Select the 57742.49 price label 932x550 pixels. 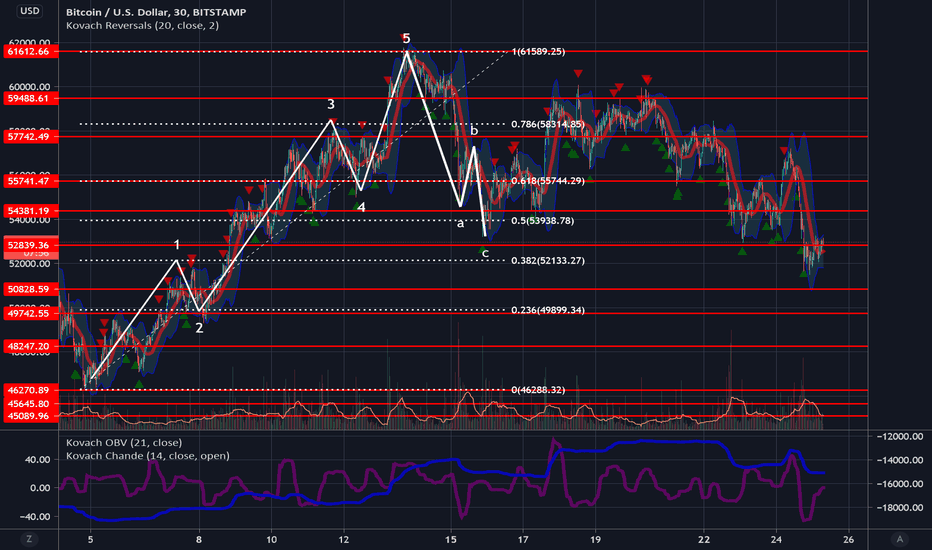pyautogui.click(x=31, y=137)
